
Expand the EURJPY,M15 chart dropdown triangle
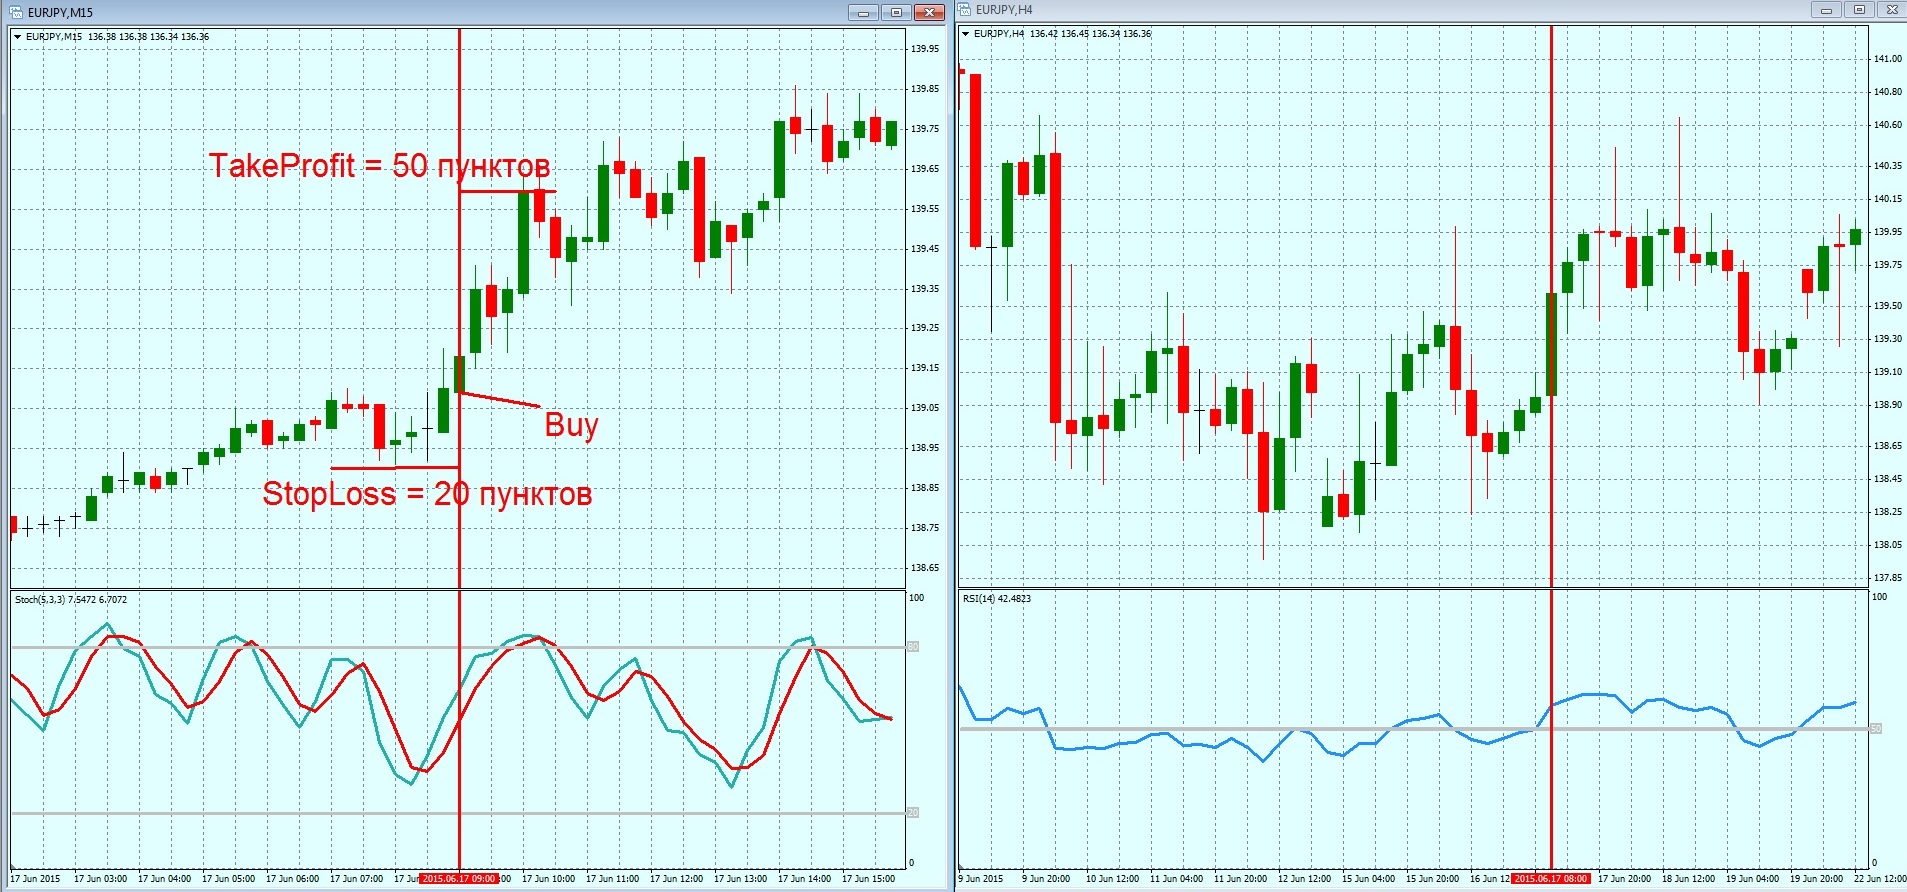[18, 37]
